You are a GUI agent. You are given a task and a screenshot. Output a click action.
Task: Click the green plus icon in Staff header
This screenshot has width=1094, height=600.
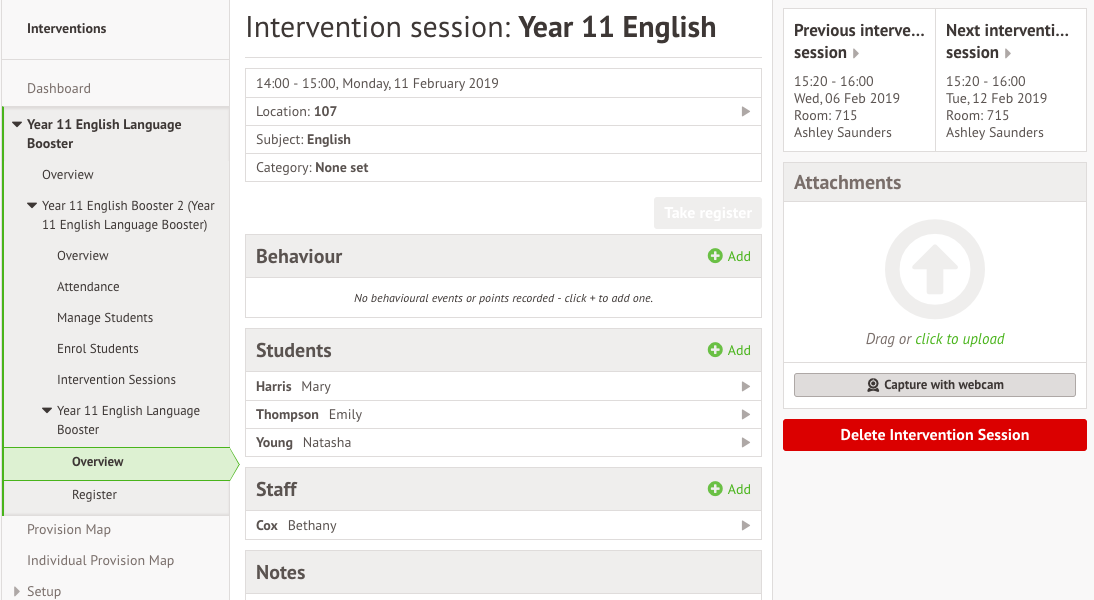point(715,488)
